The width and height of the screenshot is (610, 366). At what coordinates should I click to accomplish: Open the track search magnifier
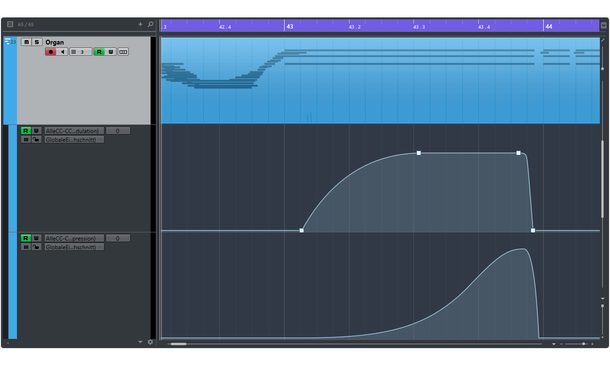(x=151, y=24)
